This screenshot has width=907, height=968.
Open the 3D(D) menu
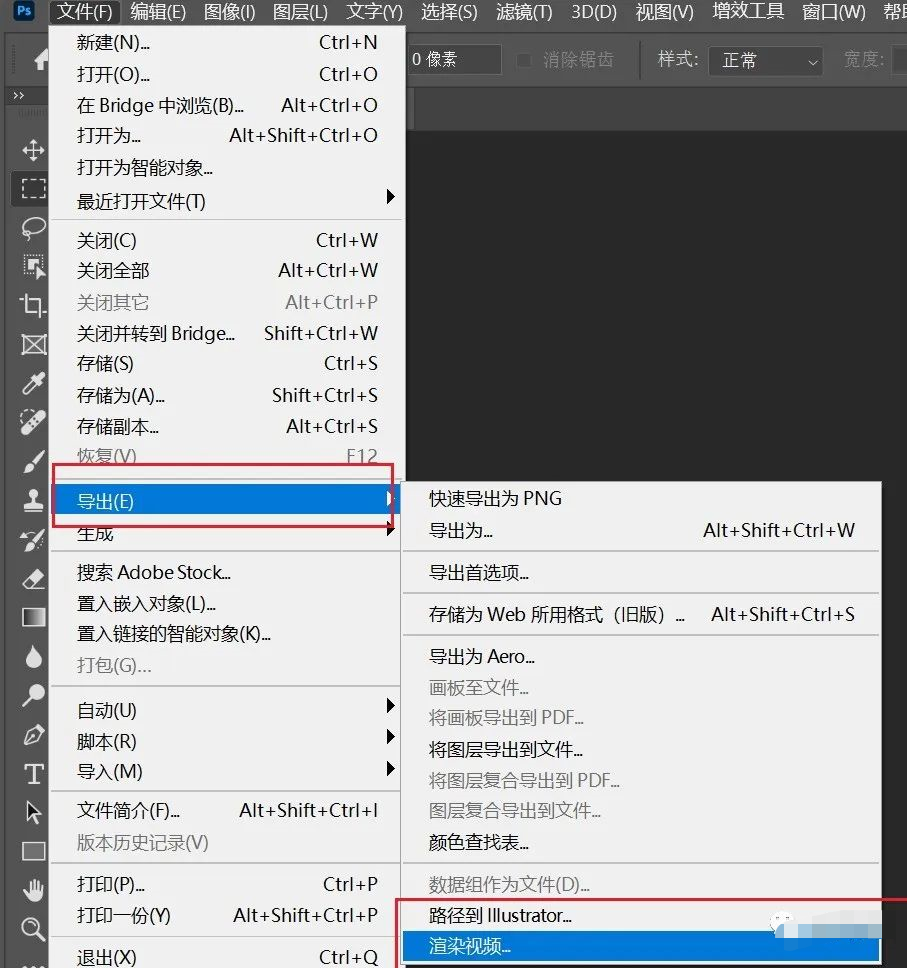pyautogui.click(x=594, y=11)
